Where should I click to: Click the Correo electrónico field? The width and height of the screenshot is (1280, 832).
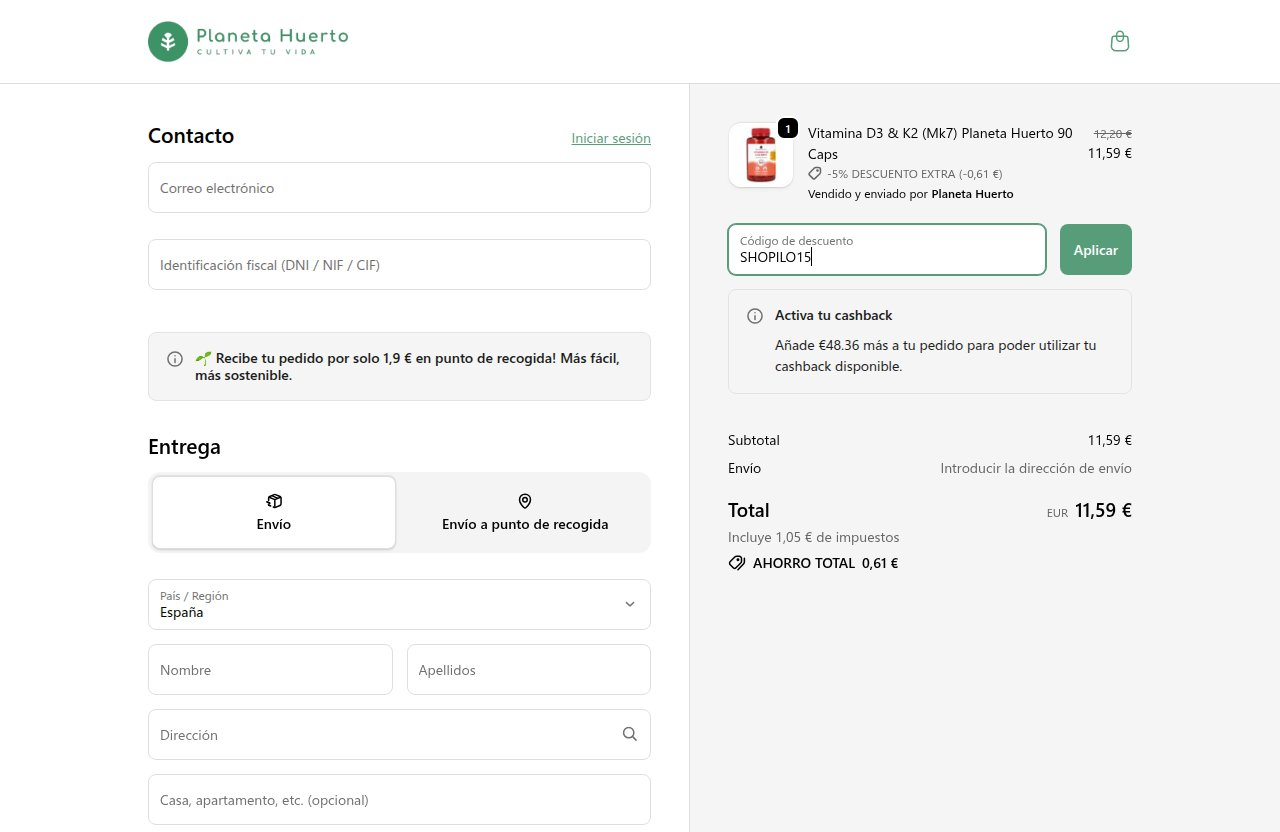coord(399,187)
